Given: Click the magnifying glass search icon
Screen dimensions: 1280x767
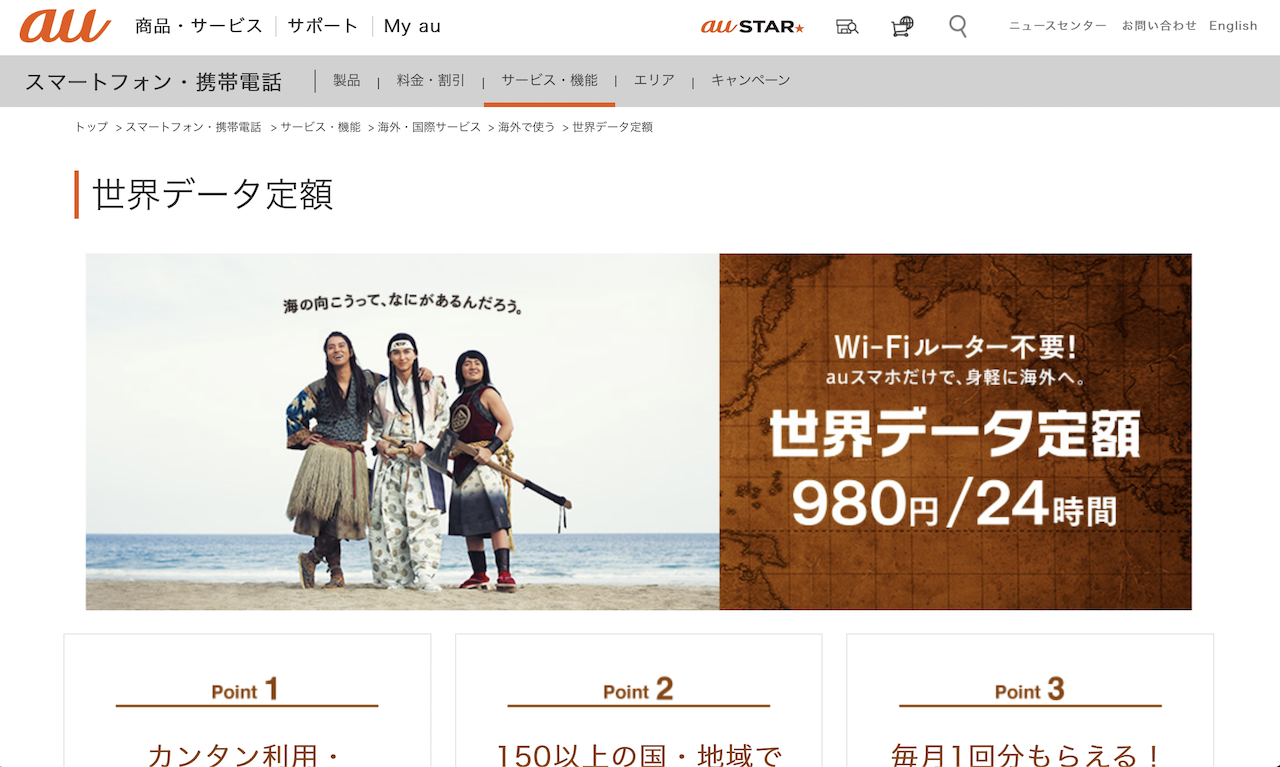Looking at the screenshot, I should 958,27.
